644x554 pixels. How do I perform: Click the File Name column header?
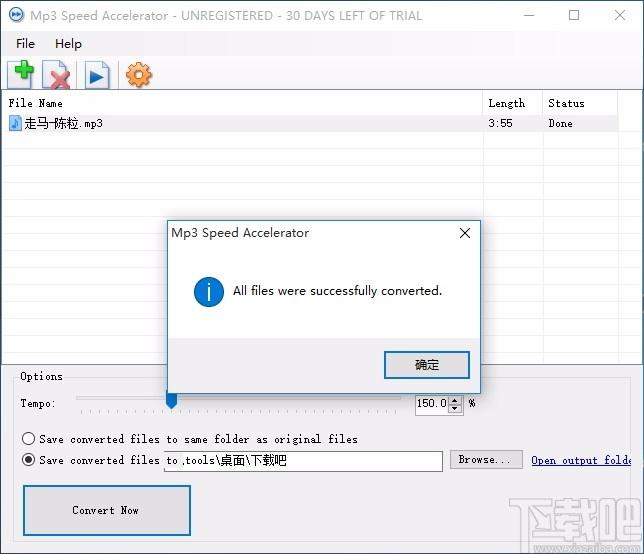point(242,103)
